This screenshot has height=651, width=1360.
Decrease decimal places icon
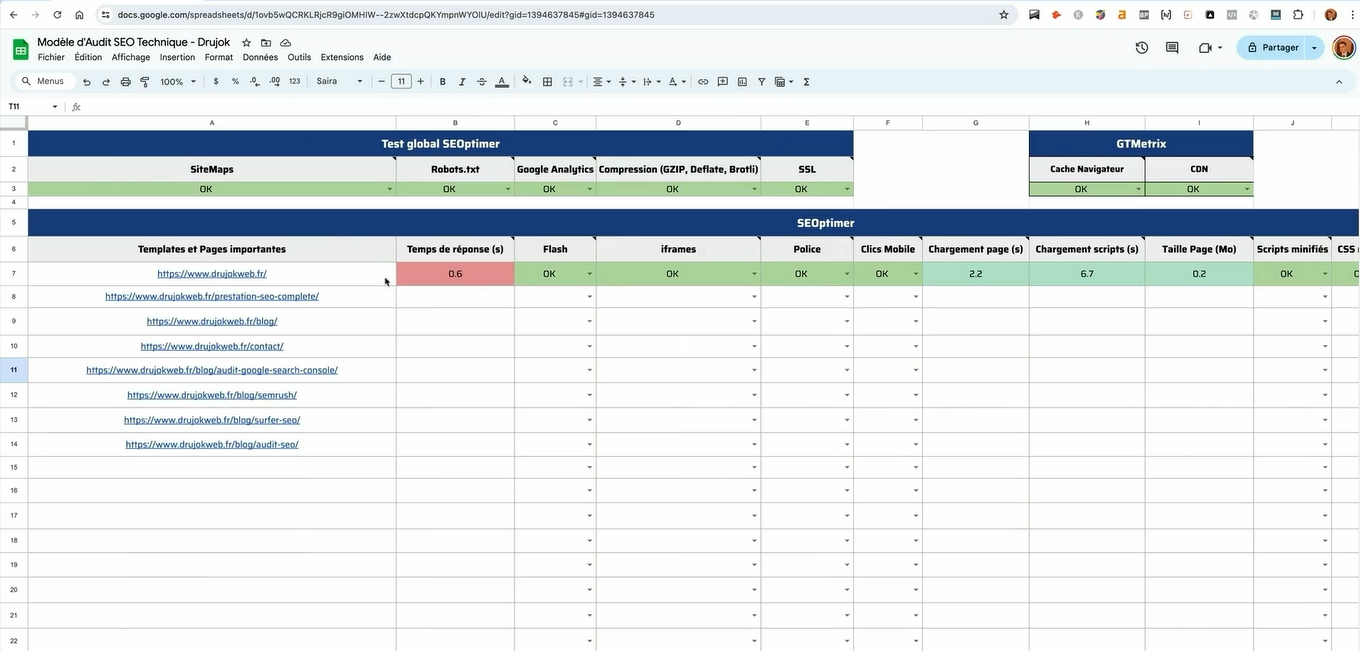pos(255,82)
